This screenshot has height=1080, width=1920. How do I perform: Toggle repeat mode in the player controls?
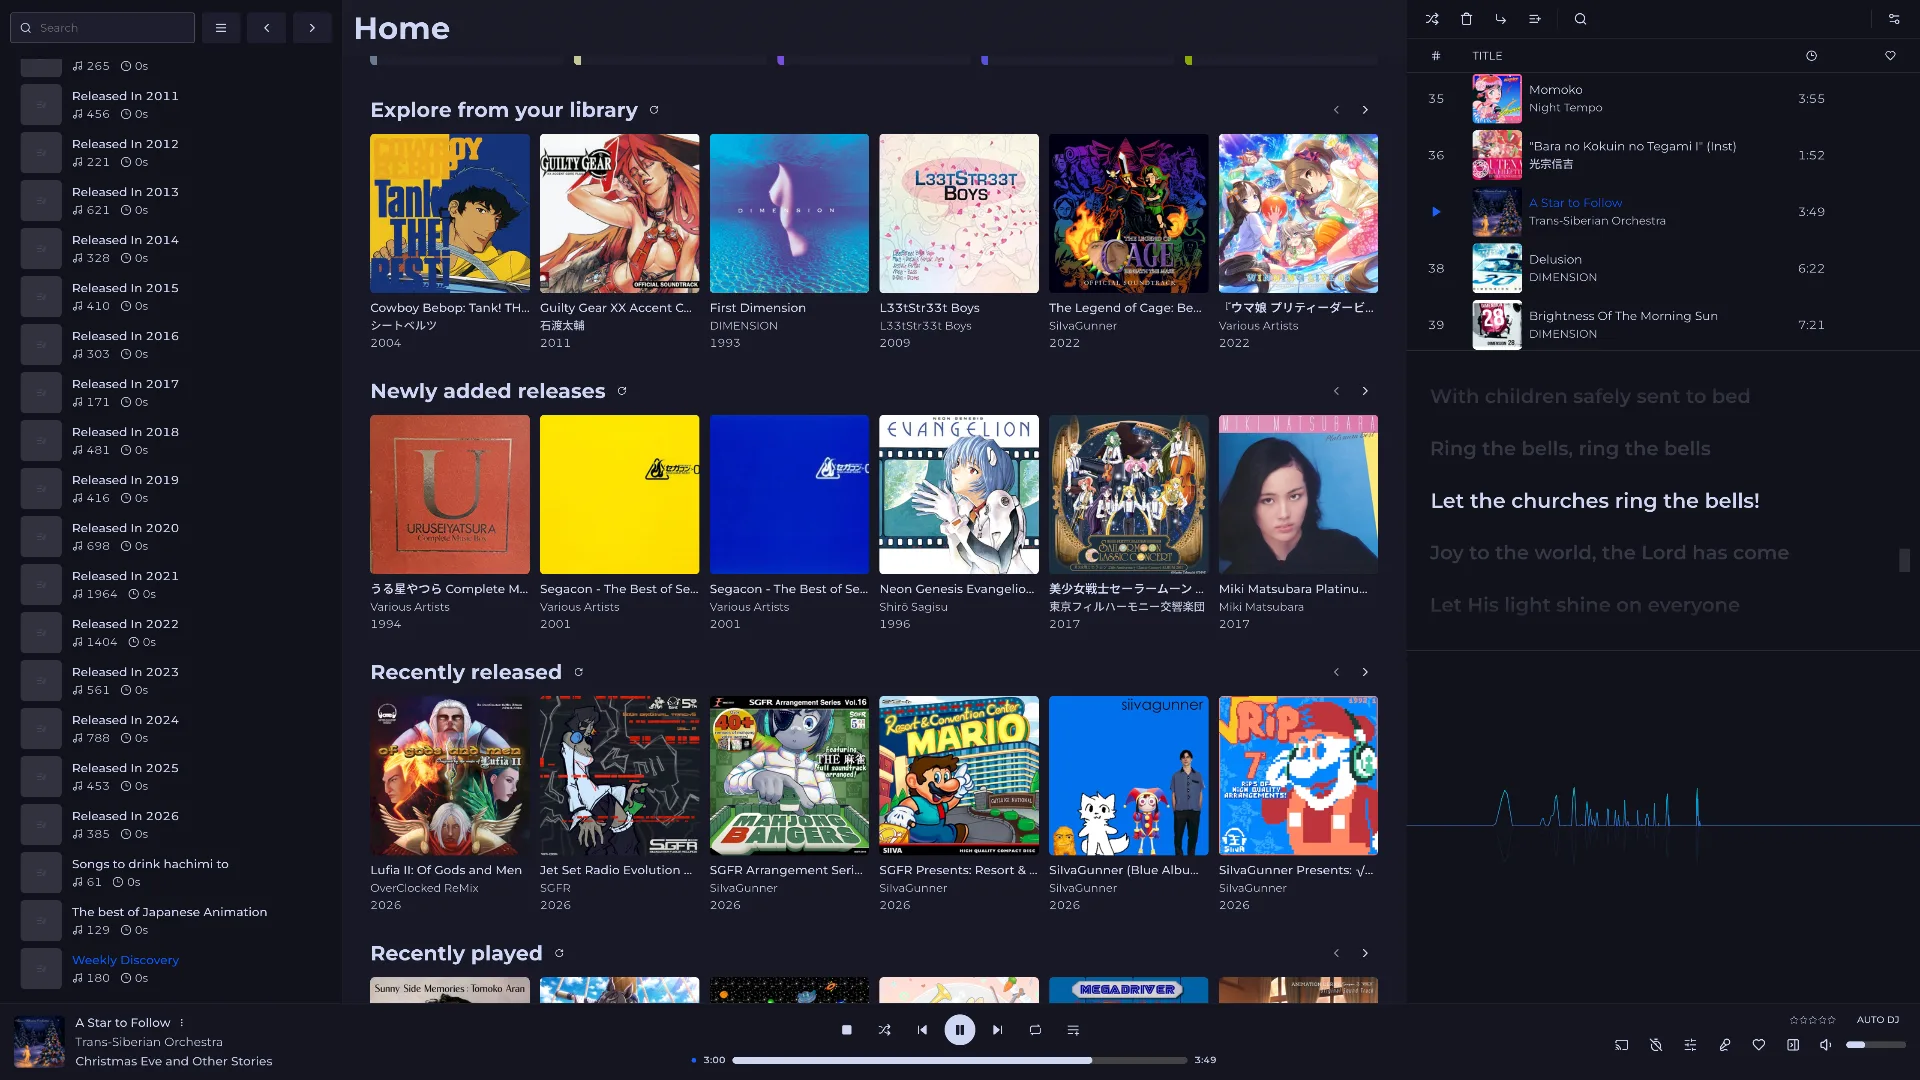click(x=1035, y=1030)
